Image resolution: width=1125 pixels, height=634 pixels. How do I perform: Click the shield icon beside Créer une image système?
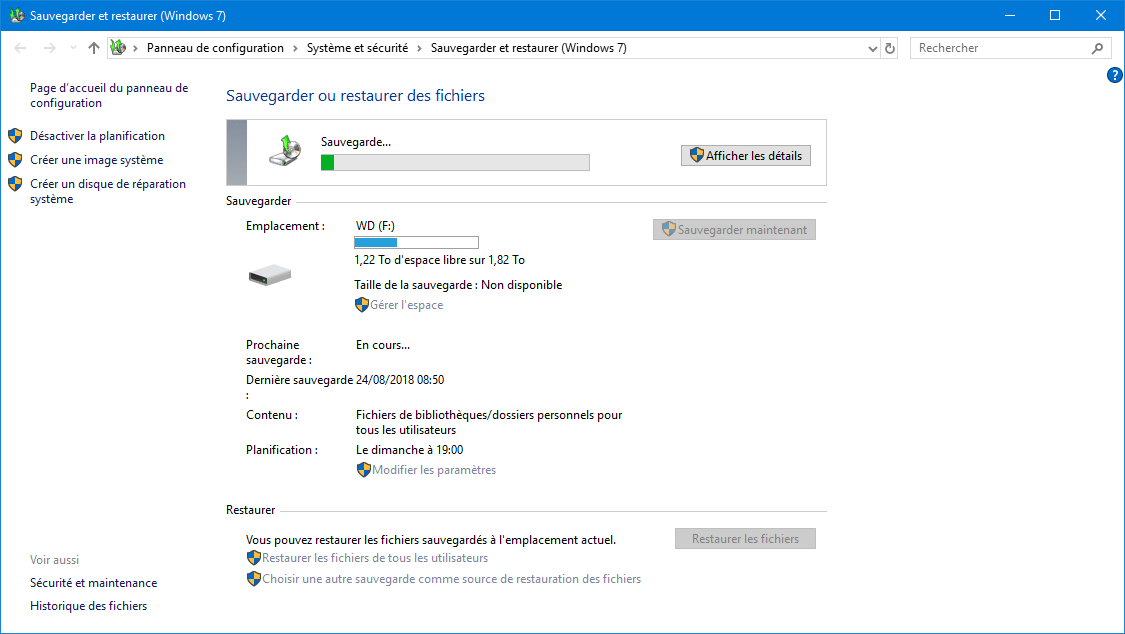click(15, 159)
